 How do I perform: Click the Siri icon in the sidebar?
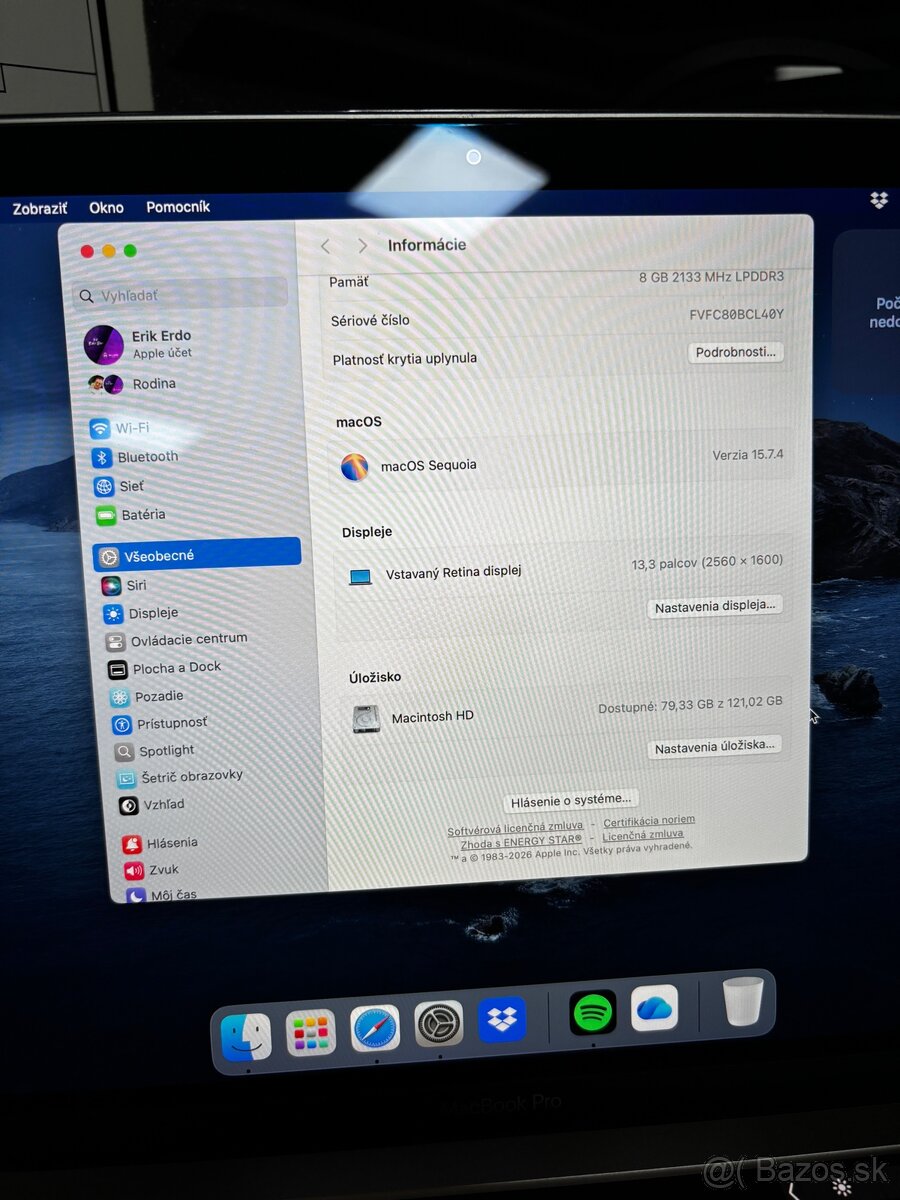click(111, 585)
